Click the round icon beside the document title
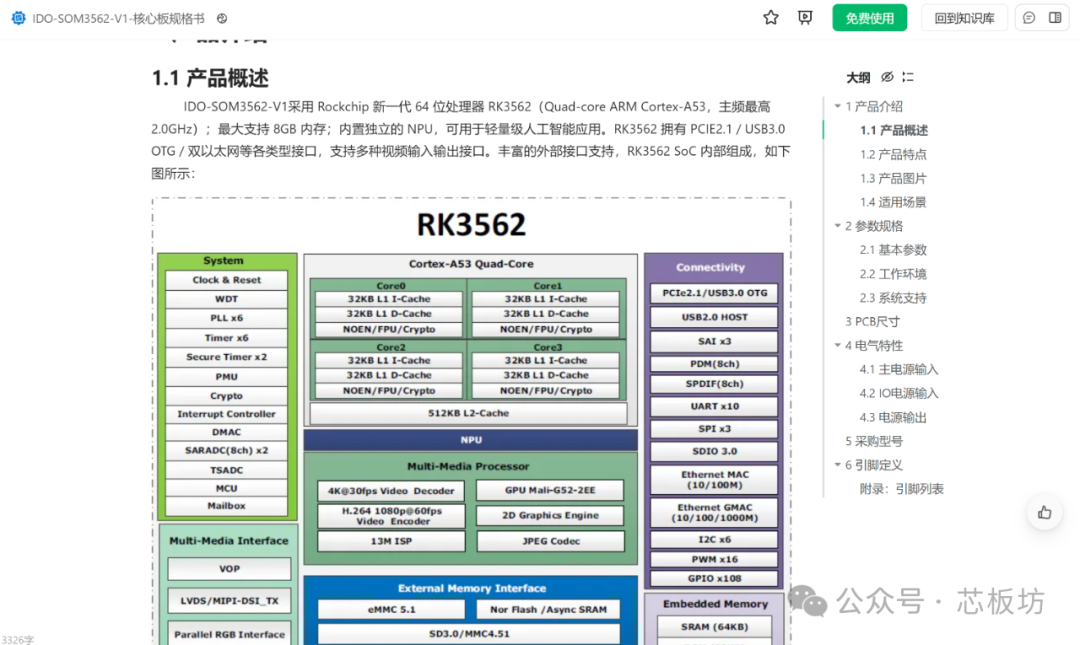The width and height of the screenshot is (1080, 645). click(222, 18)
